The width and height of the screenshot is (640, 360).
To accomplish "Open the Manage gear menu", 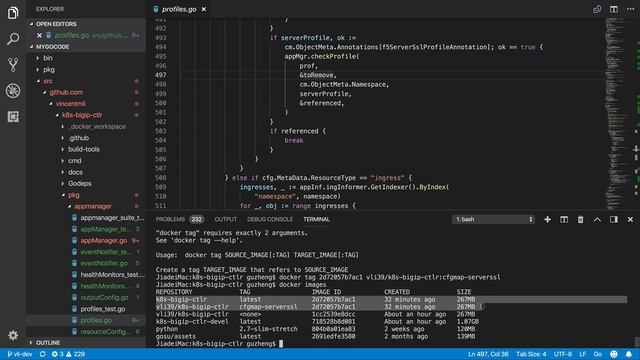I will pyautogui.click(x=13, y=335).
